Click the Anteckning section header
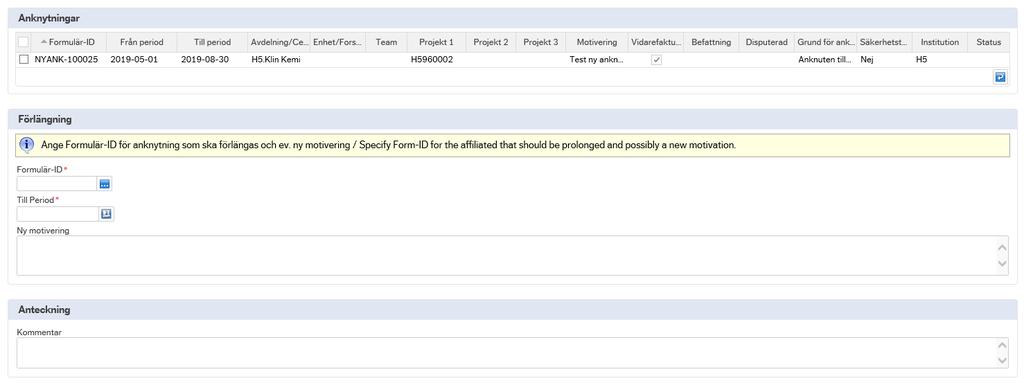Image resolution: width=1024 pixels, height=383 pixels. click(512, 310)
